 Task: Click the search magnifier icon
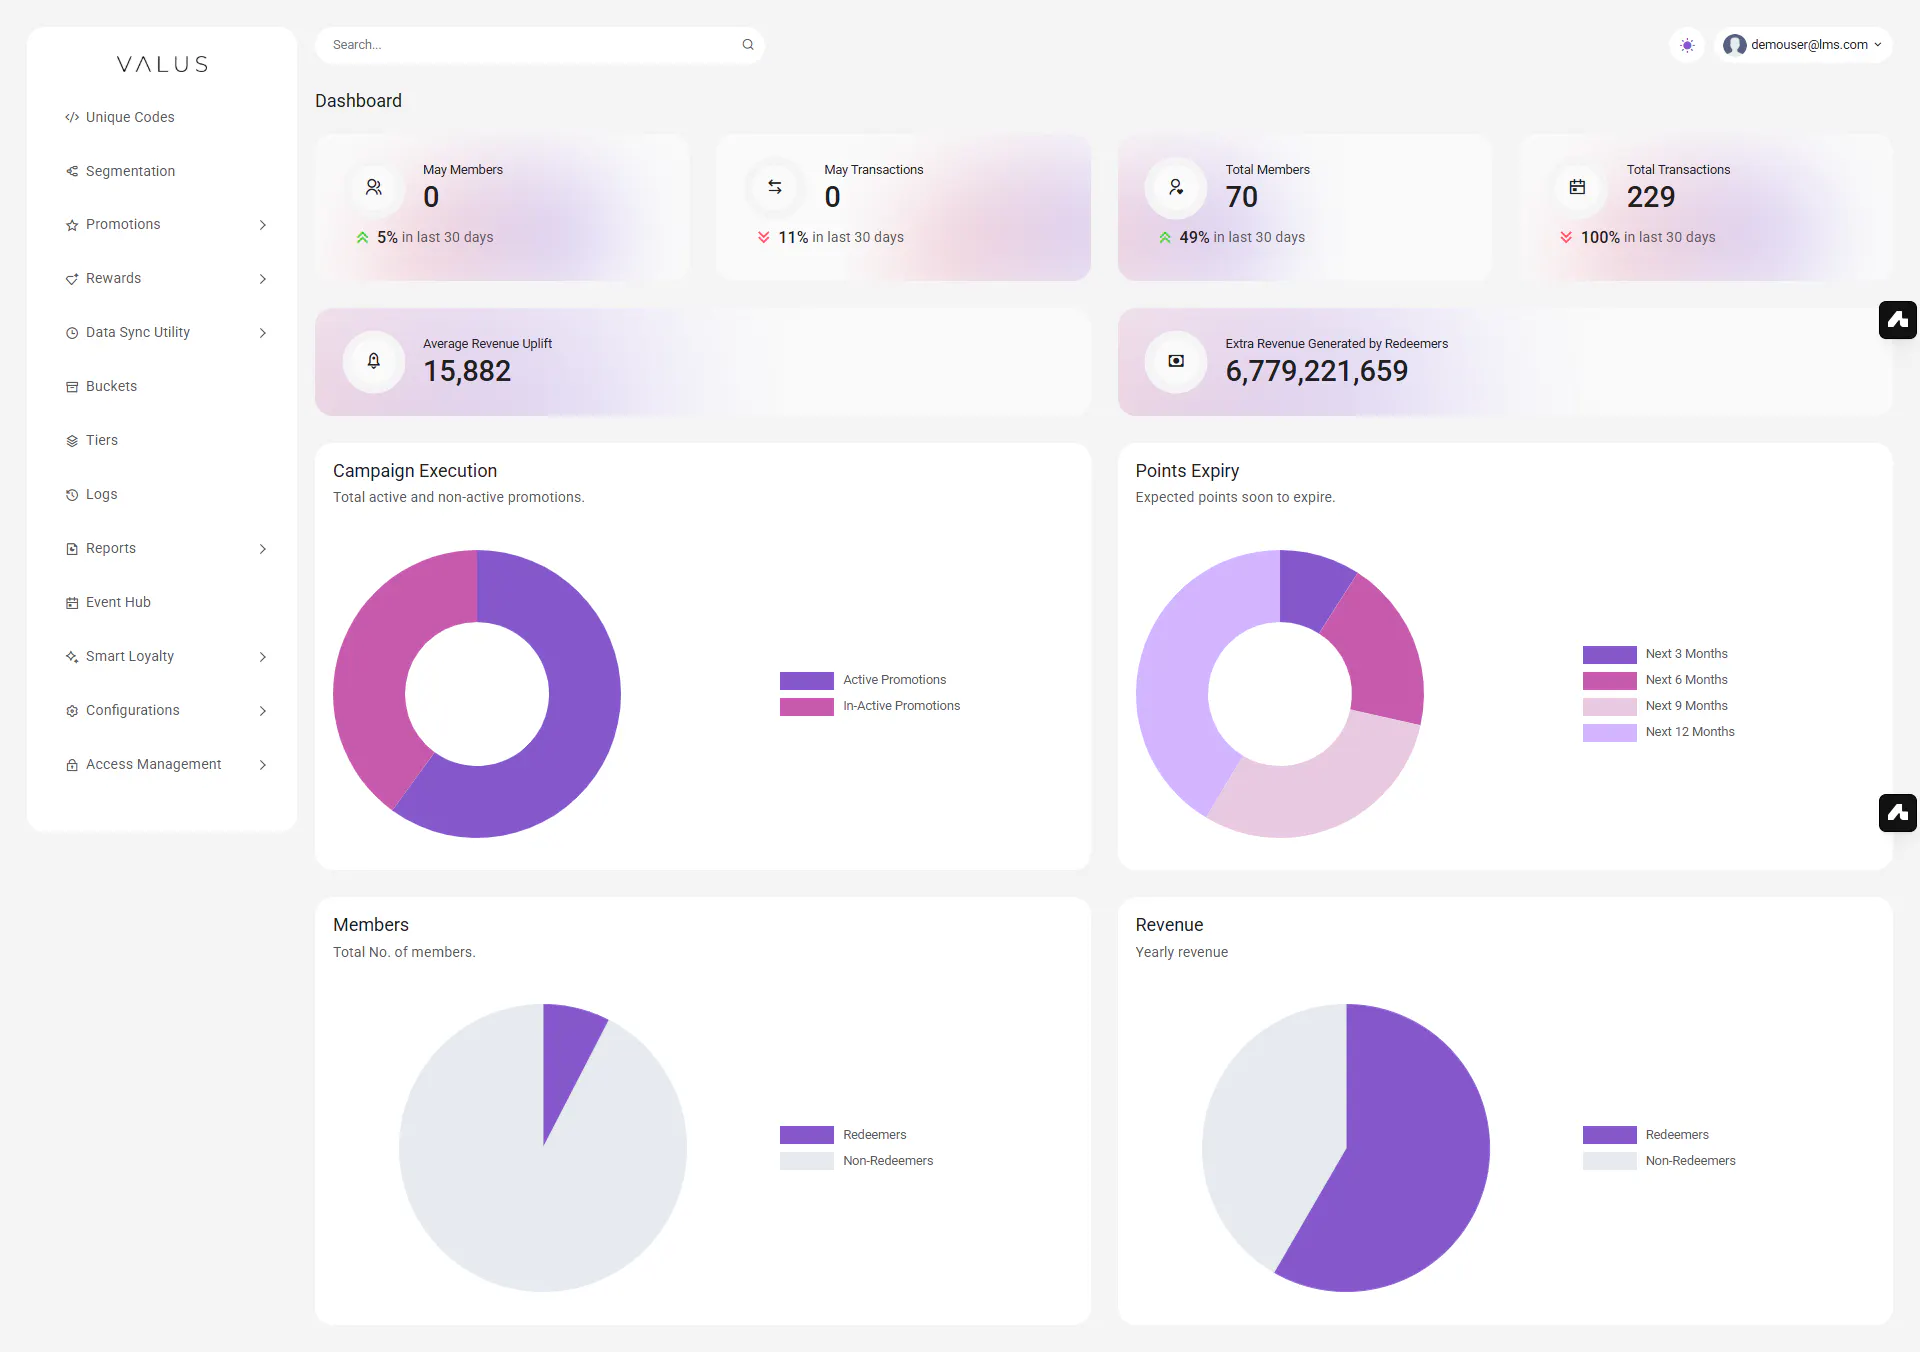(x=748, y=45)
